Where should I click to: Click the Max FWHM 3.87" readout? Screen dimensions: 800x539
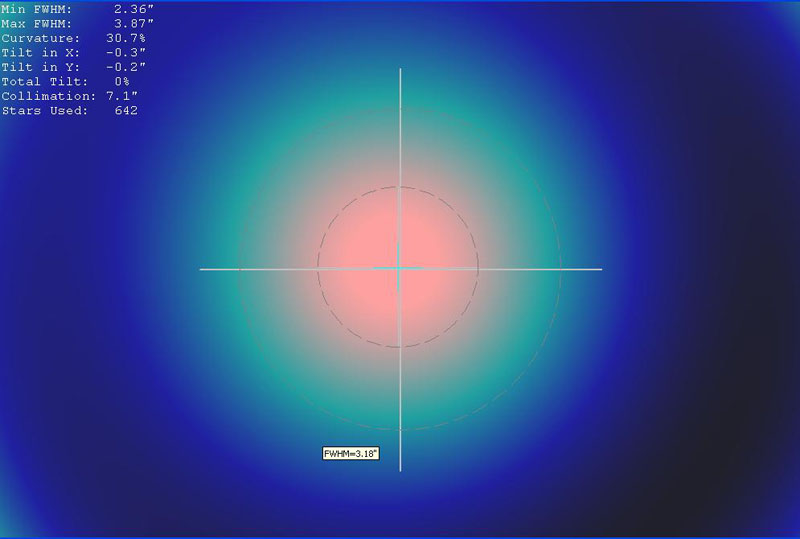point(78,24)
